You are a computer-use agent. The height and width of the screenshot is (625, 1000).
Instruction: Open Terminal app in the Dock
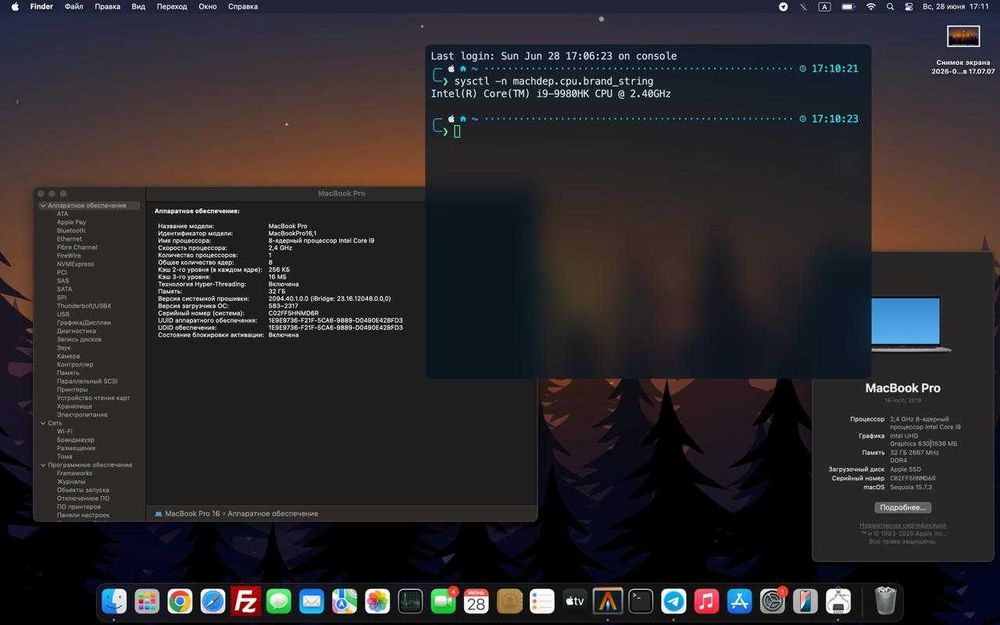pyautogui.click(x=640, y=601)
